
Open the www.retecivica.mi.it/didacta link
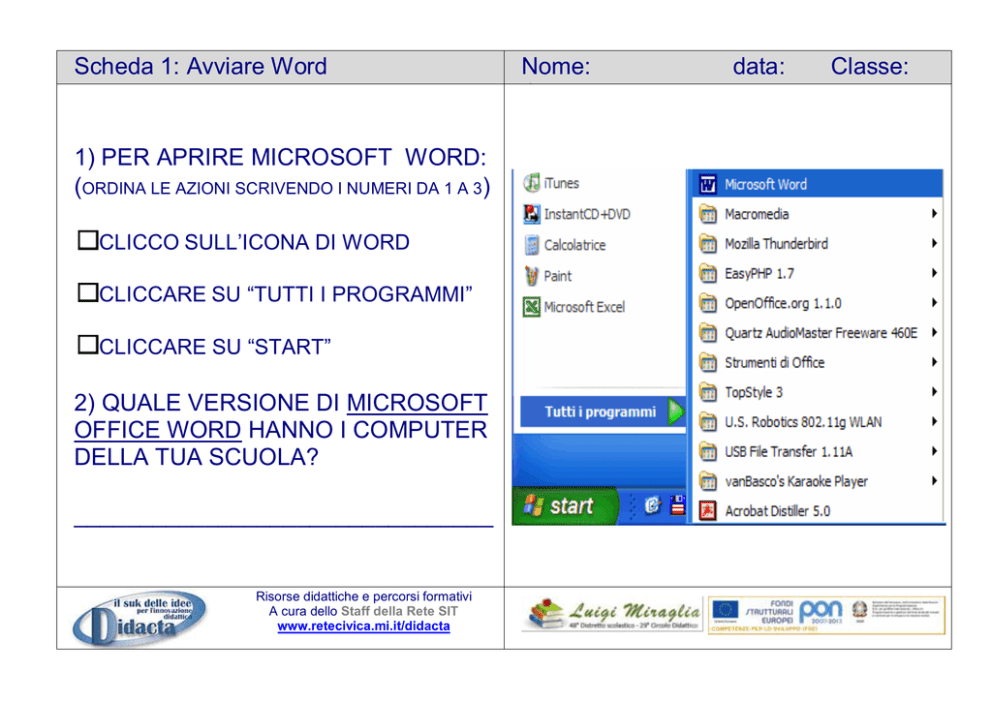point(364,626)
